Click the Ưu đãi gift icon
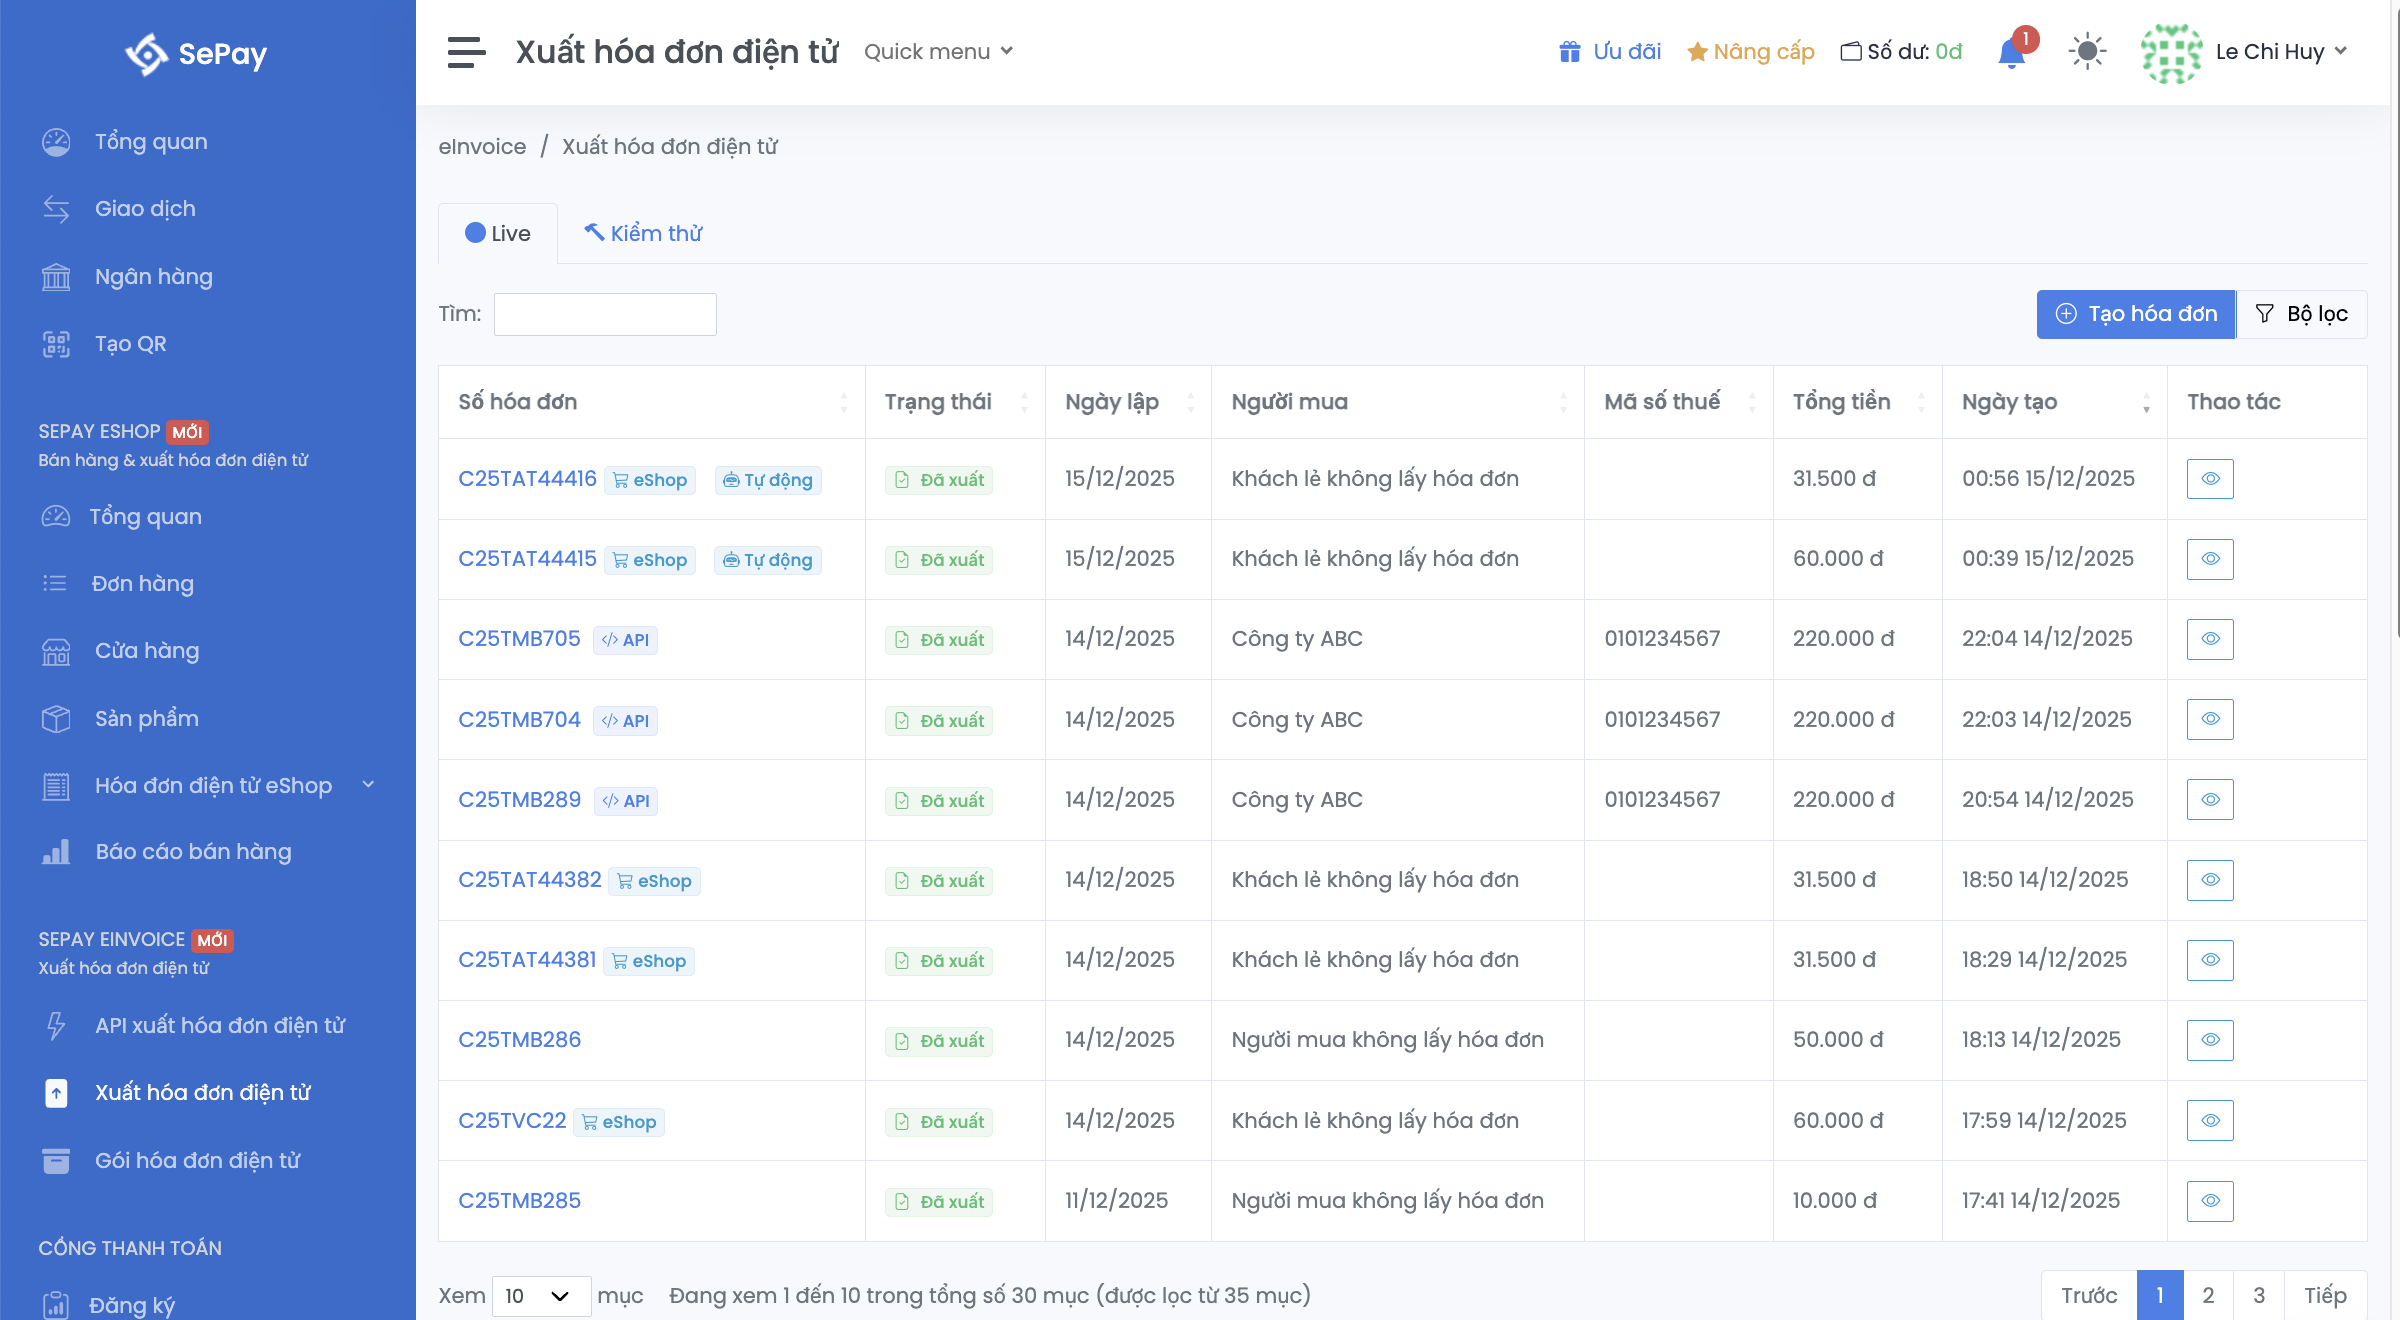The width and height of the screenshot is (2400, 1320). [1570, 52]
